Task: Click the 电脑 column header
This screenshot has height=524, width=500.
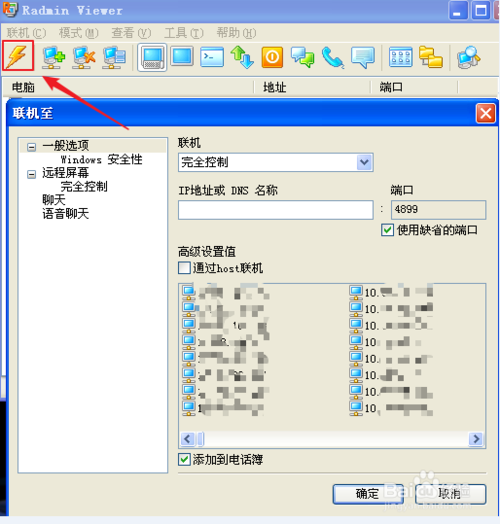Action: pyautogui.click(x=128, y=87)
